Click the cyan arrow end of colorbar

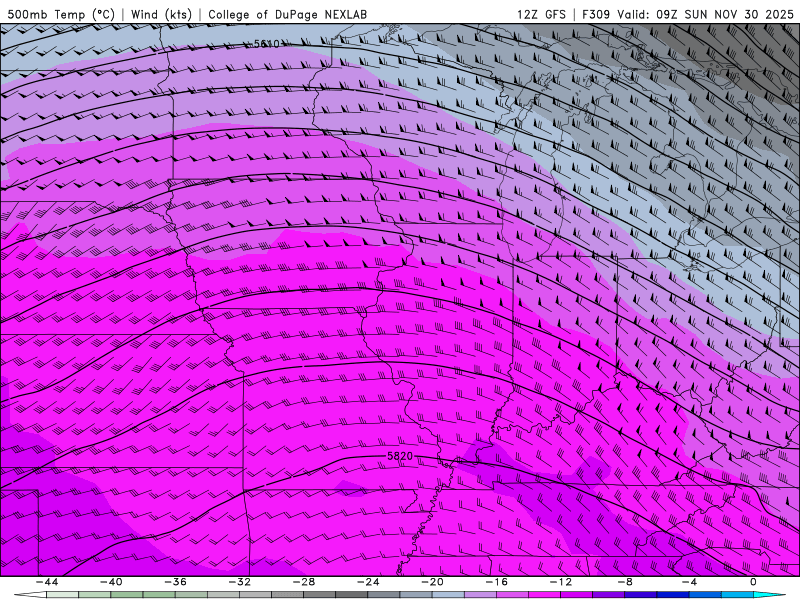click(770, 595)
